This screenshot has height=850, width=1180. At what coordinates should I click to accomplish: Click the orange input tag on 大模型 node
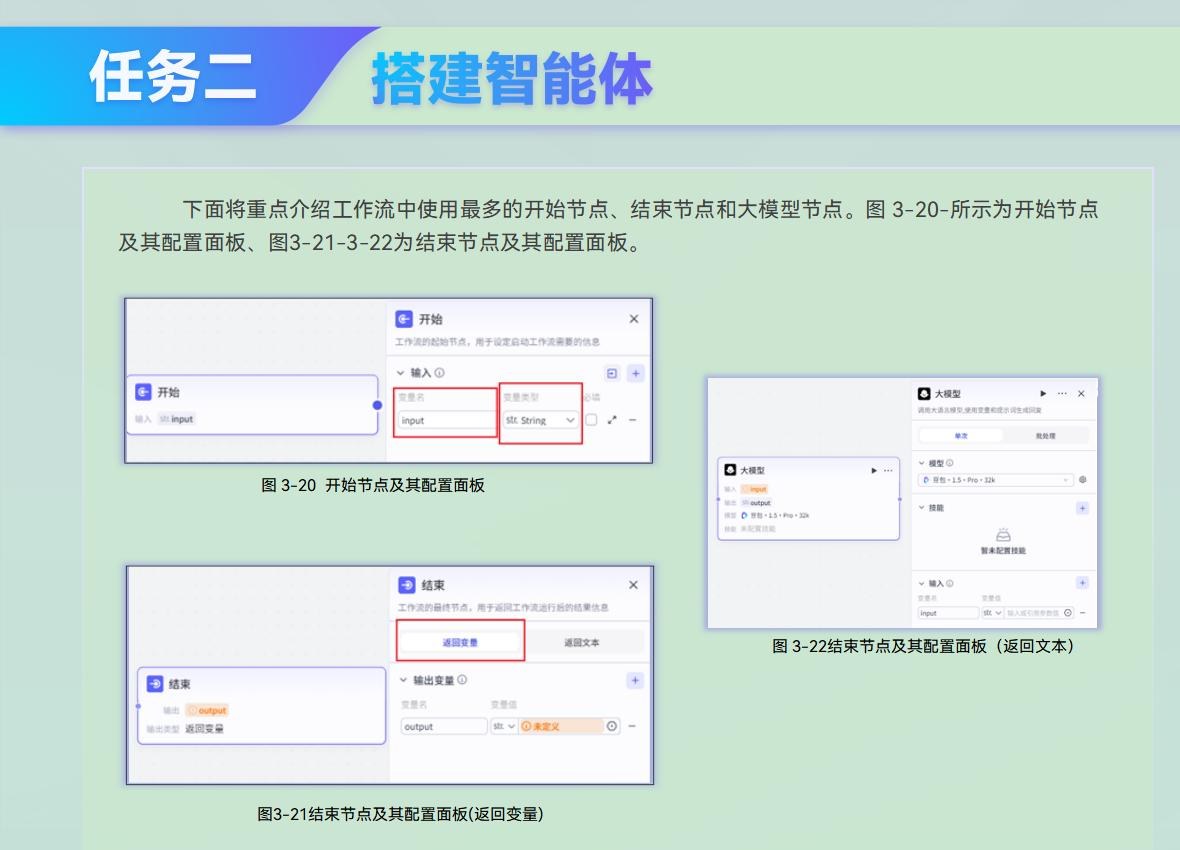(x=755, y=489)
